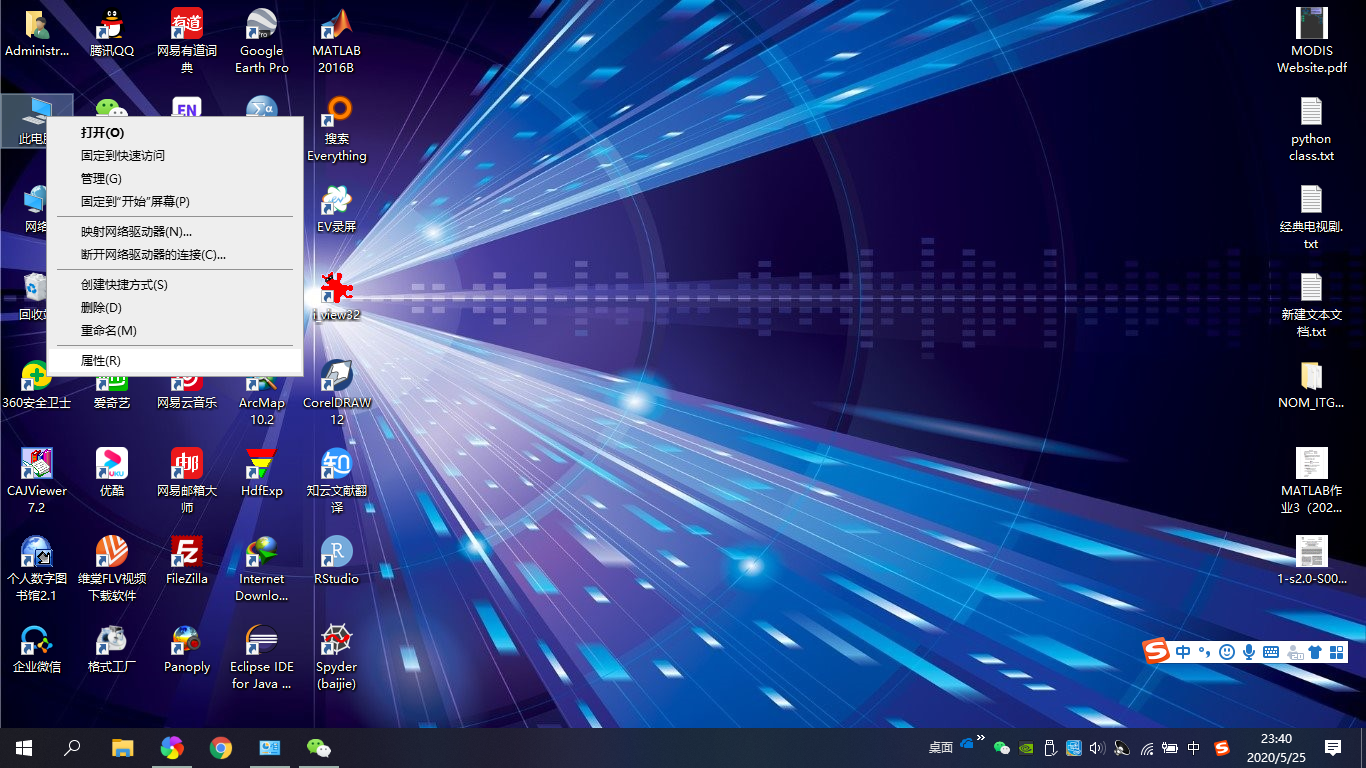Open volume control in system tray

[x=1097, y=748]
